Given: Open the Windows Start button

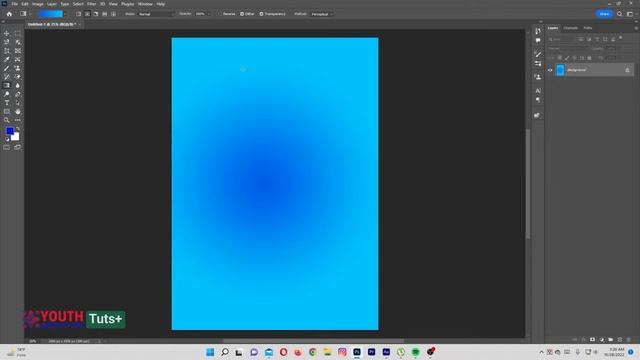Looking at the screenshot, I should (210, 352).
